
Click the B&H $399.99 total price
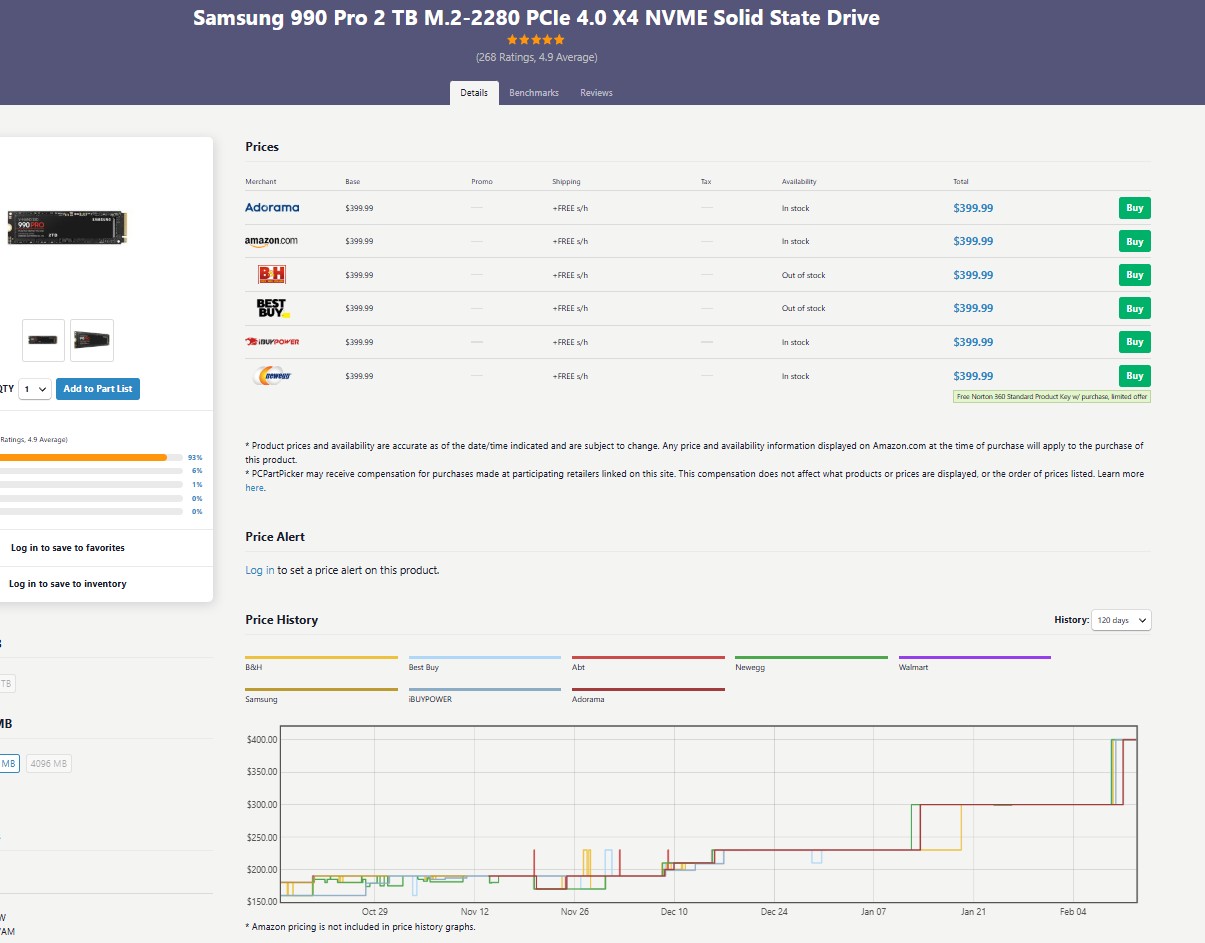click(x=973, y=275)
